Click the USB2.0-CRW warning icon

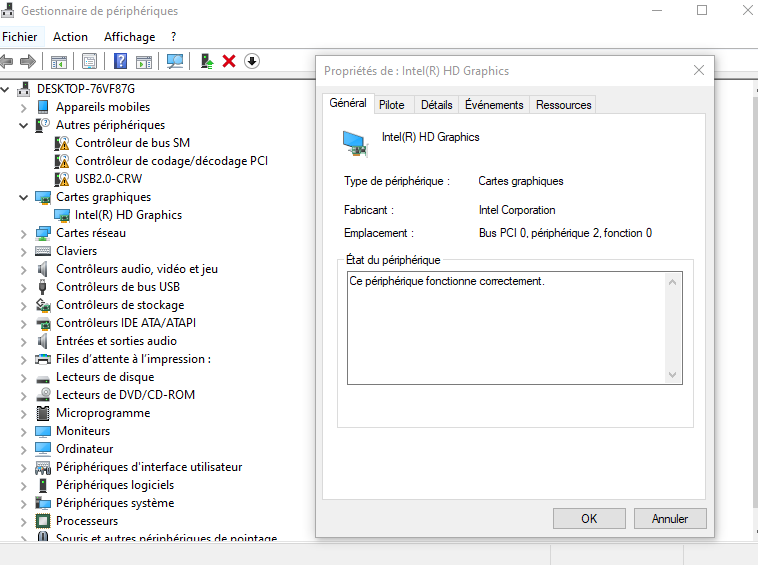pyautogui.click(x=62, y=179)
